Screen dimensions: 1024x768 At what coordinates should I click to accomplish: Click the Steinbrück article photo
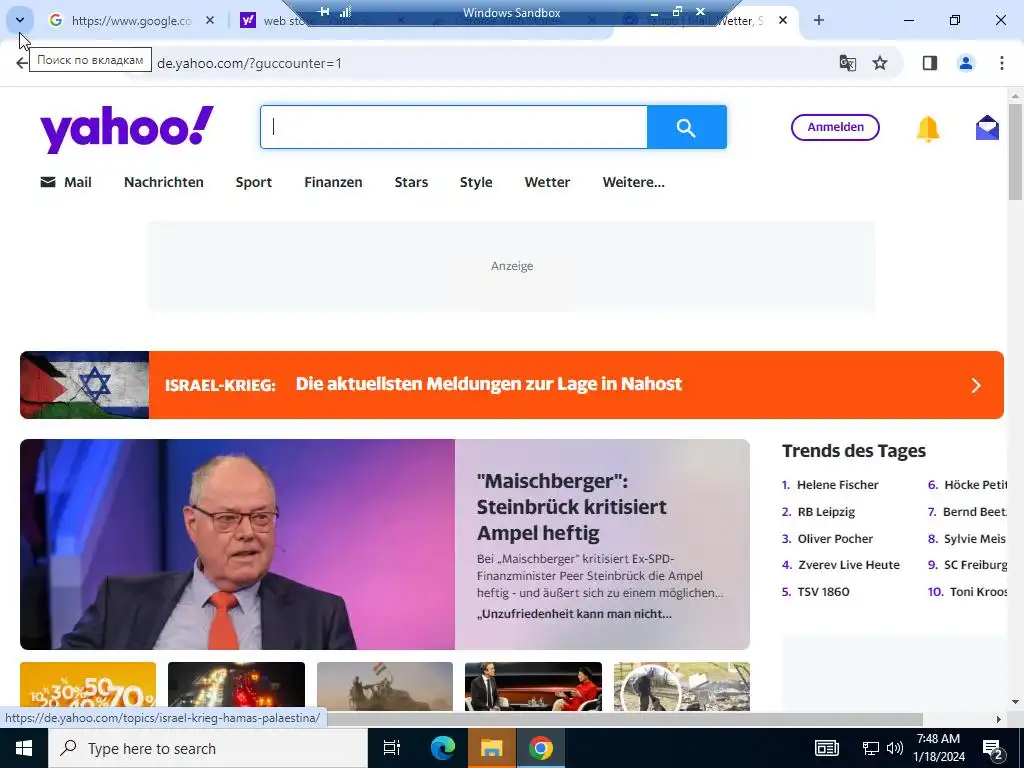click(238, 545)
